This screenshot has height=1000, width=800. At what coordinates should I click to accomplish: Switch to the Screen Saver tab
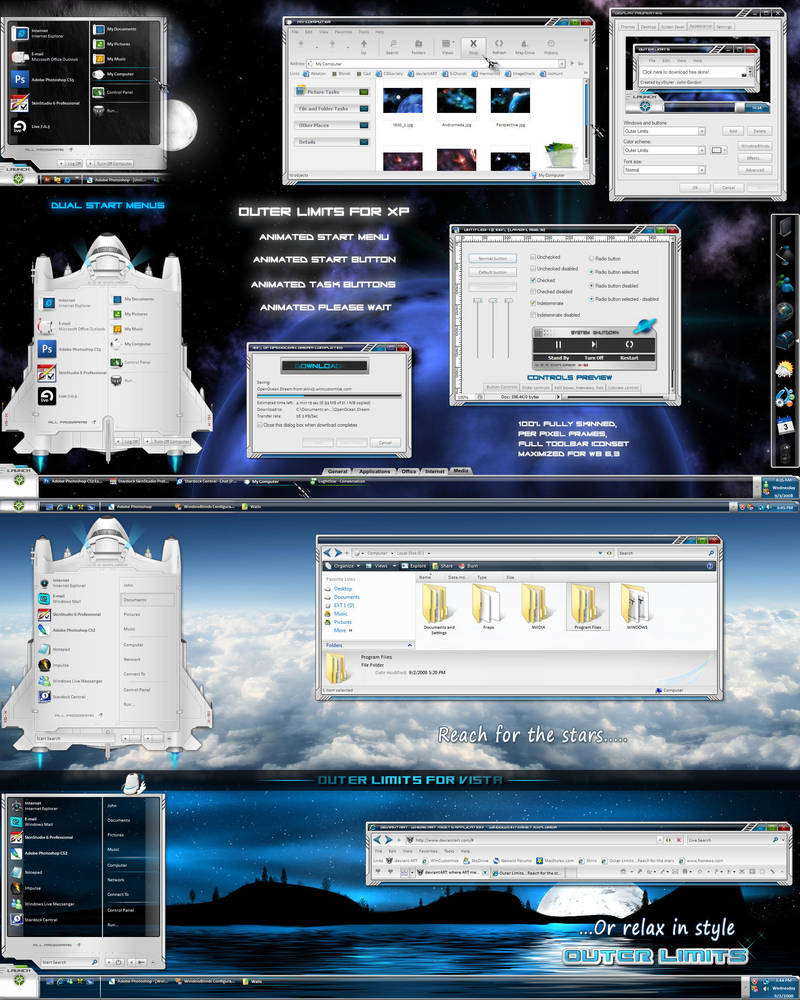672,27
